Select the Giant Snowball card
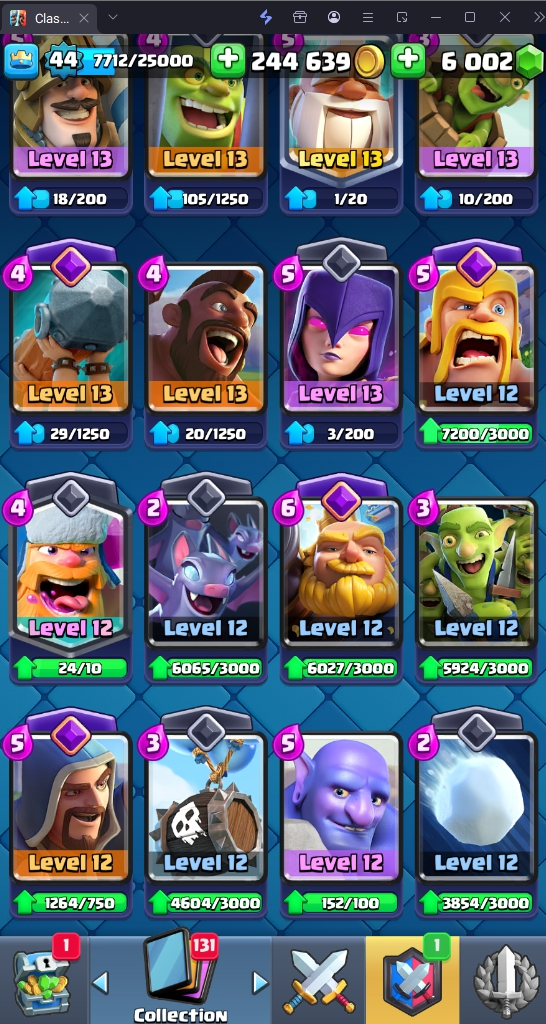Viewport: 546px width, 1024px height. 475,807
